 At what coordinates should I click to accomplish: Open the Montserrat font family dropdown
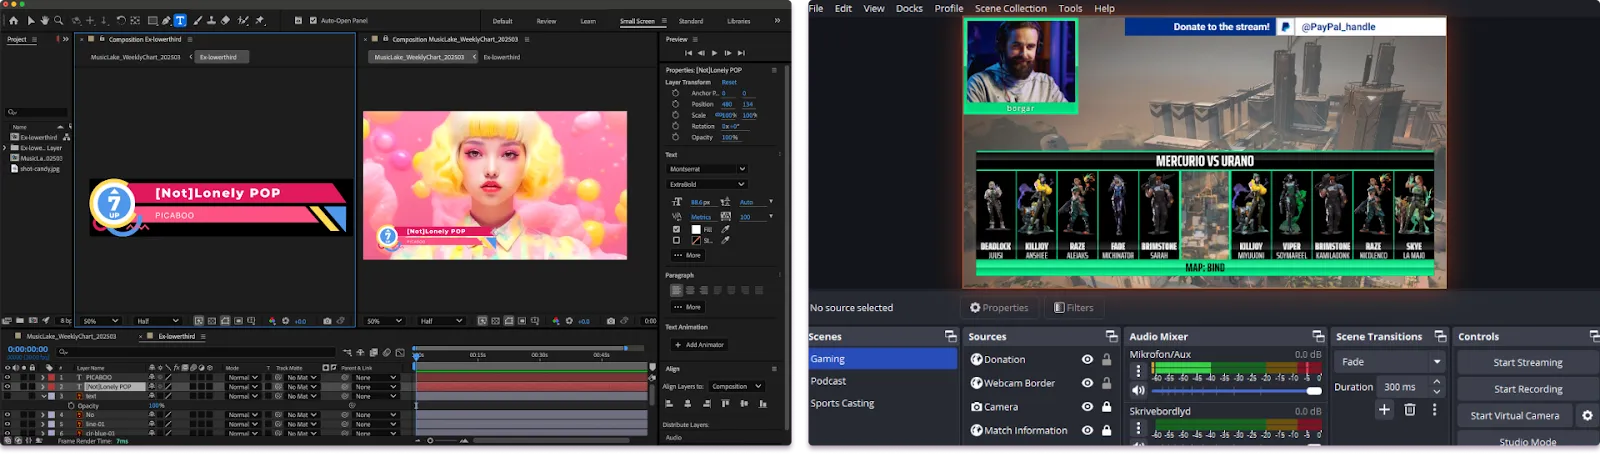pyautogui.click(x=707, y=169)
